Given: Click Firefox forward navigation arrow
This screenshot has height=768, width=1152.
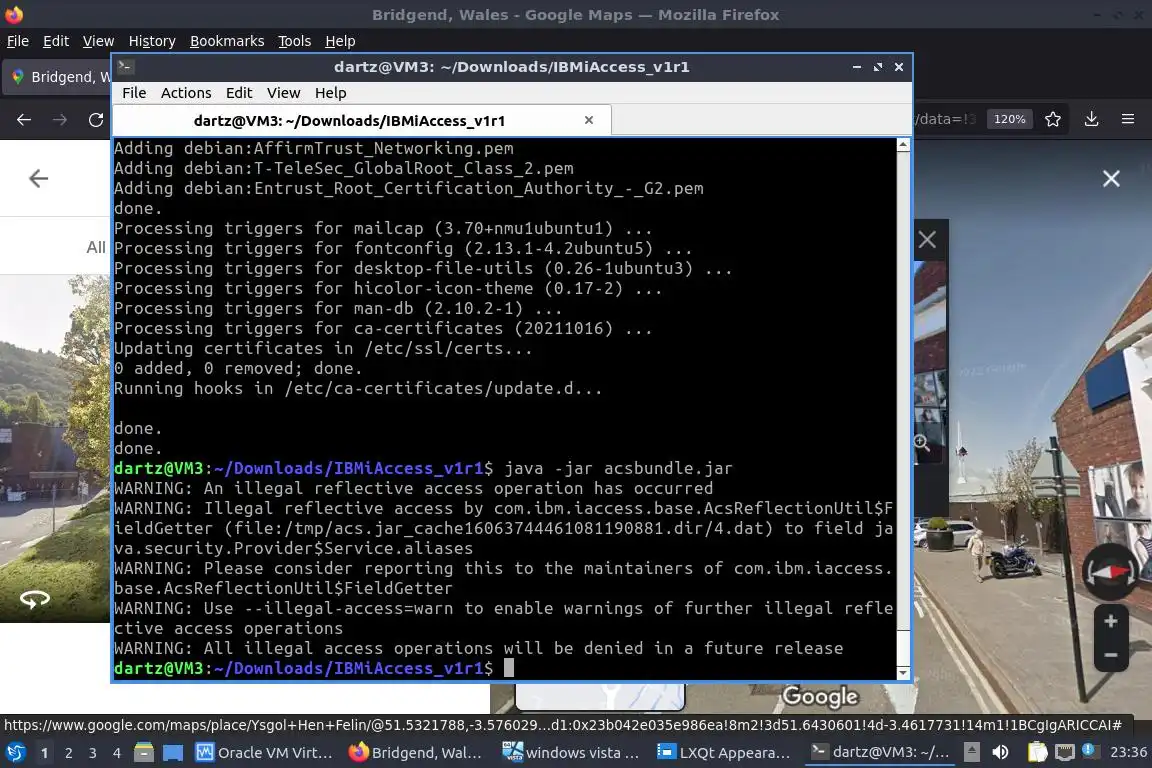Looking at the screenshot, I should 60,120.
